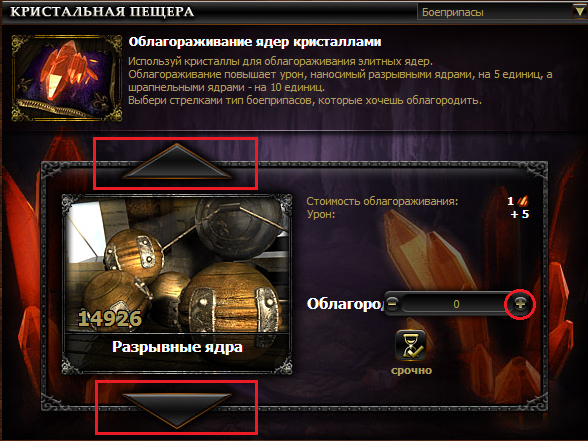
Task: Click the +5 damage bonus value
Action: coord(520,214)
